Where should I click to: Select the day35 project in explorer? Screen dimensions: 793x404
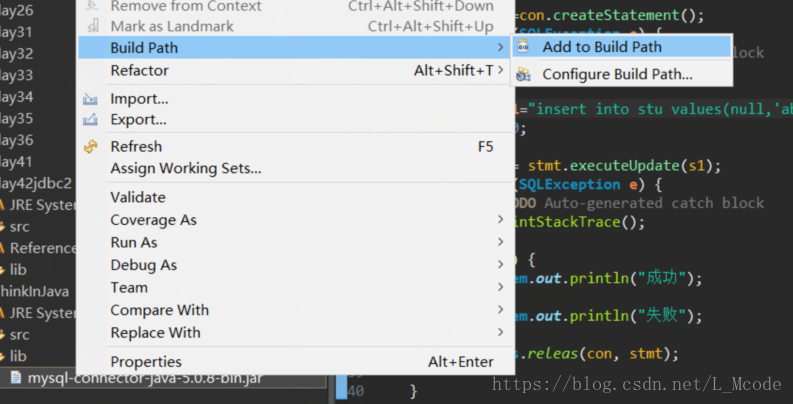[x=17, y=118]
